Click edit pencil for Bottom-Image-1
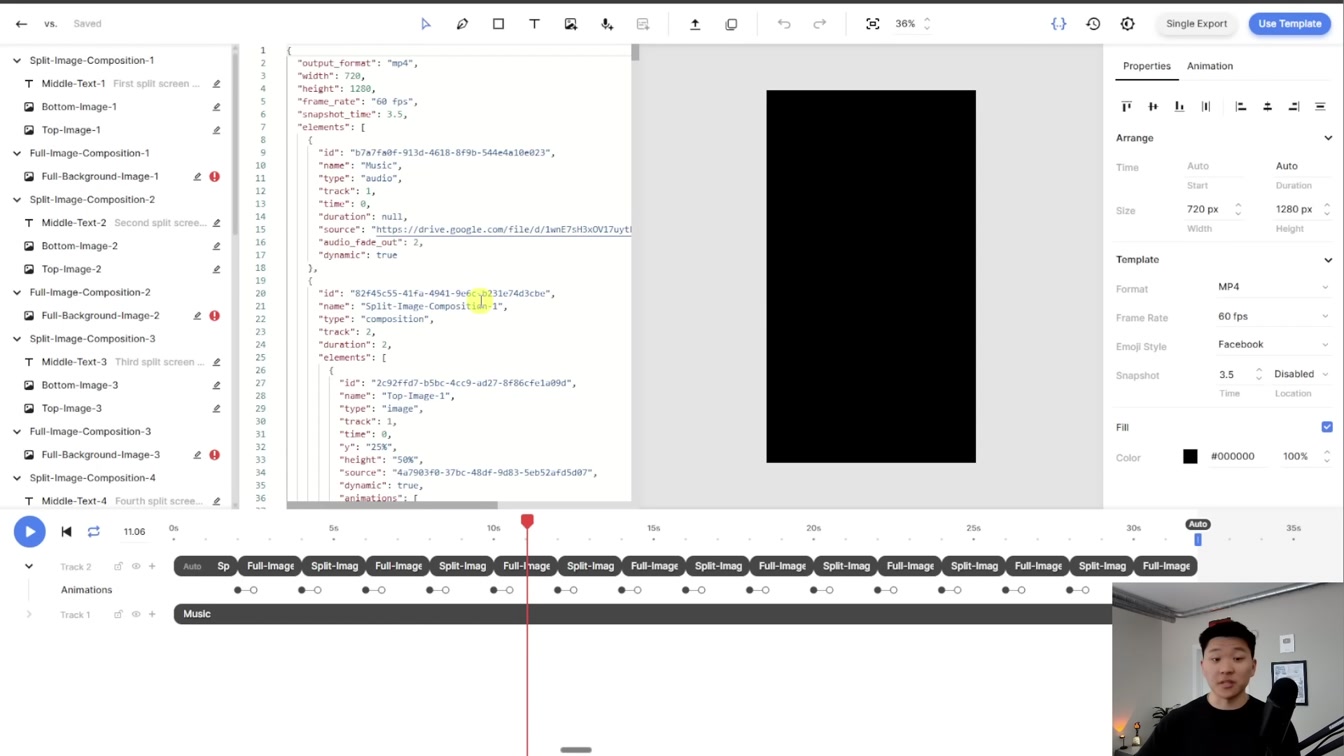 coord(216,107)
